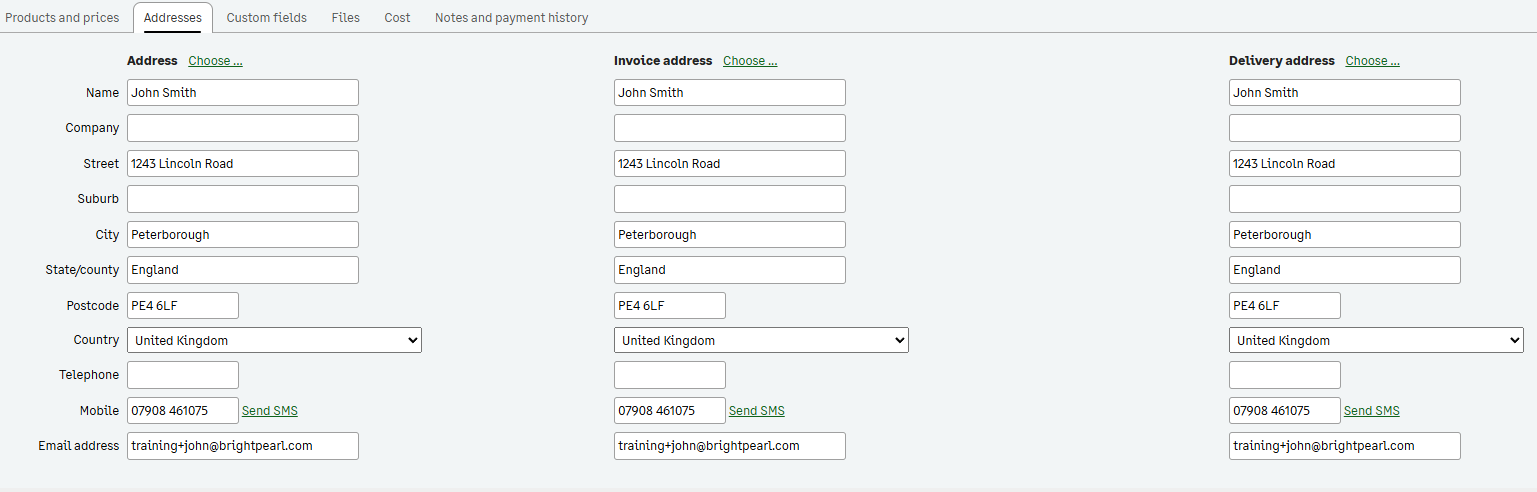Open Country dropdown in Address column
This screenshot has height=492, width=1537.
[x=274, y=340]
